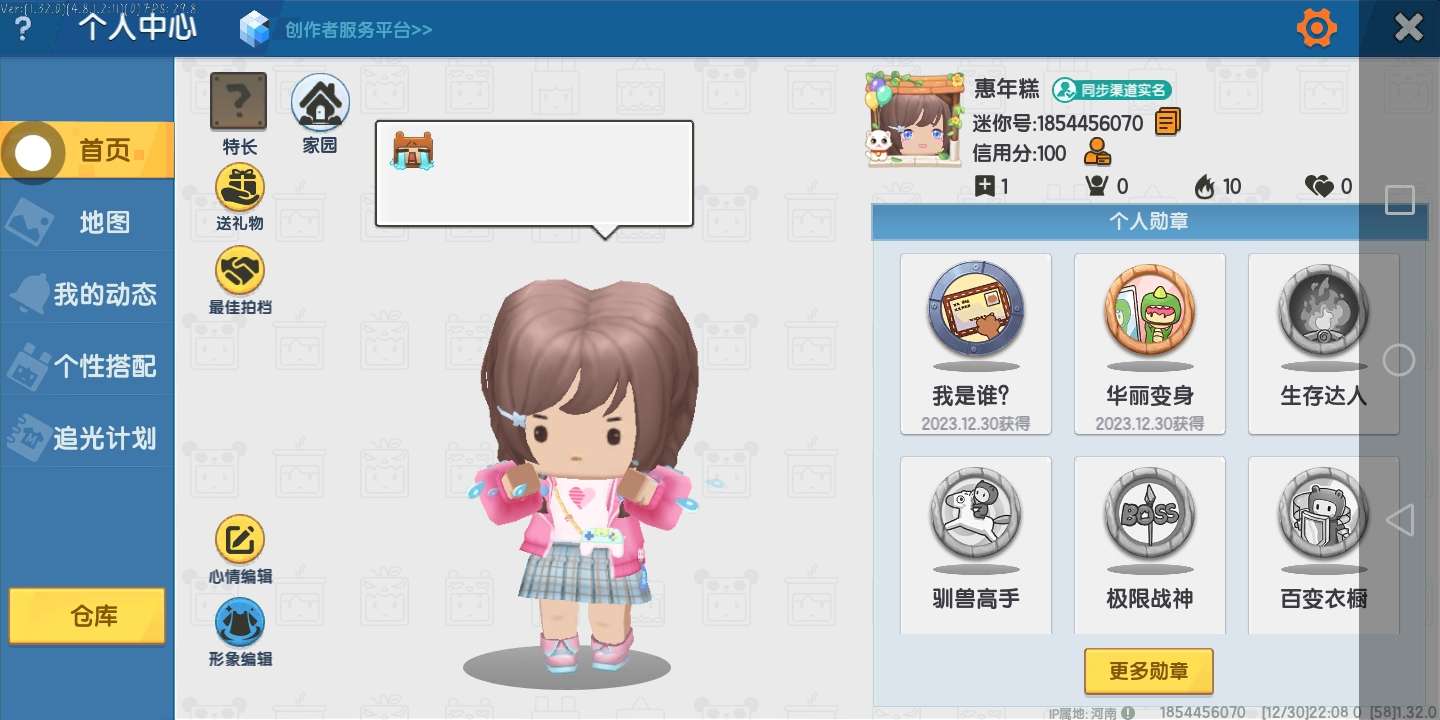This screenshot has width=1440, height=720.
Task: Click the player avatar portrait
Action: coord(911,120)
